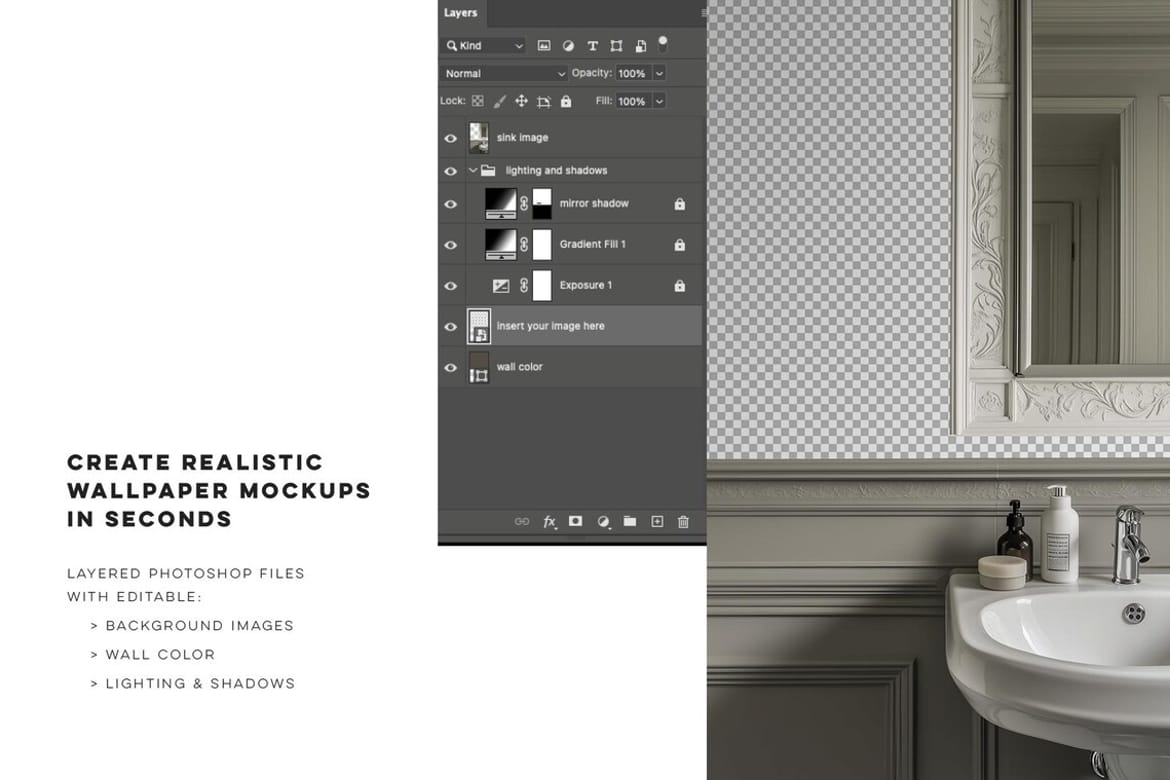Click the sink image layer thumbnail
Viewport: 1170px width, 780px height.
point(479,138)
